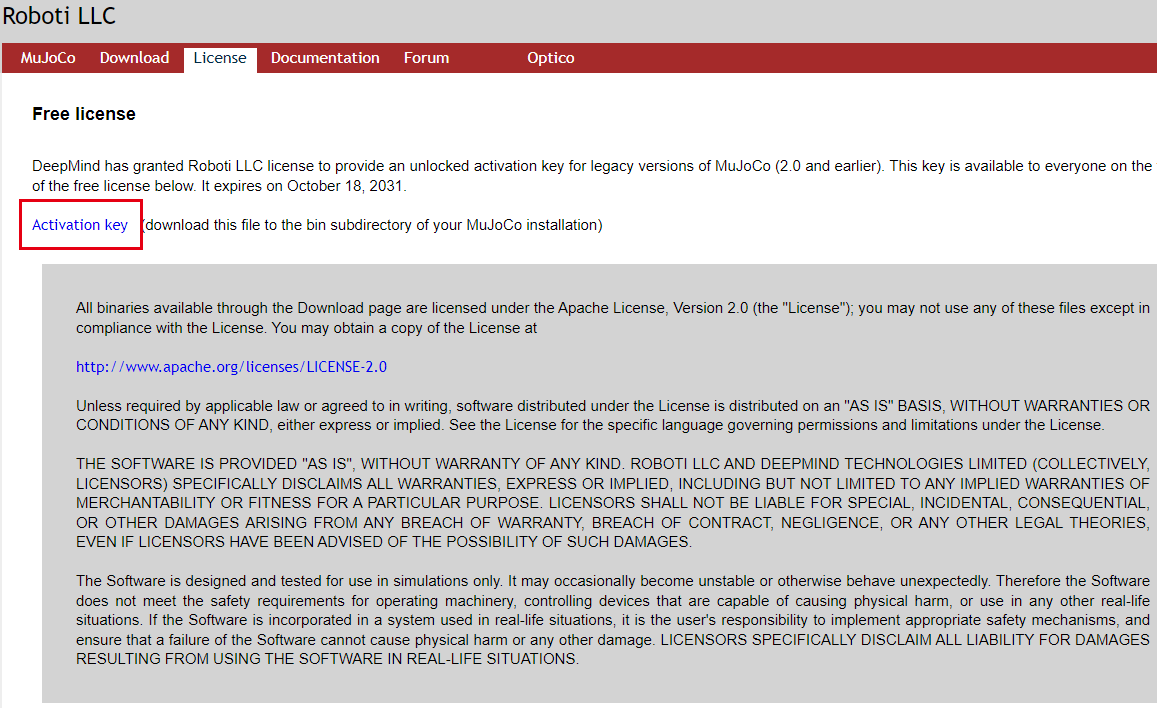Select the License tab

(x=220, y=58)
